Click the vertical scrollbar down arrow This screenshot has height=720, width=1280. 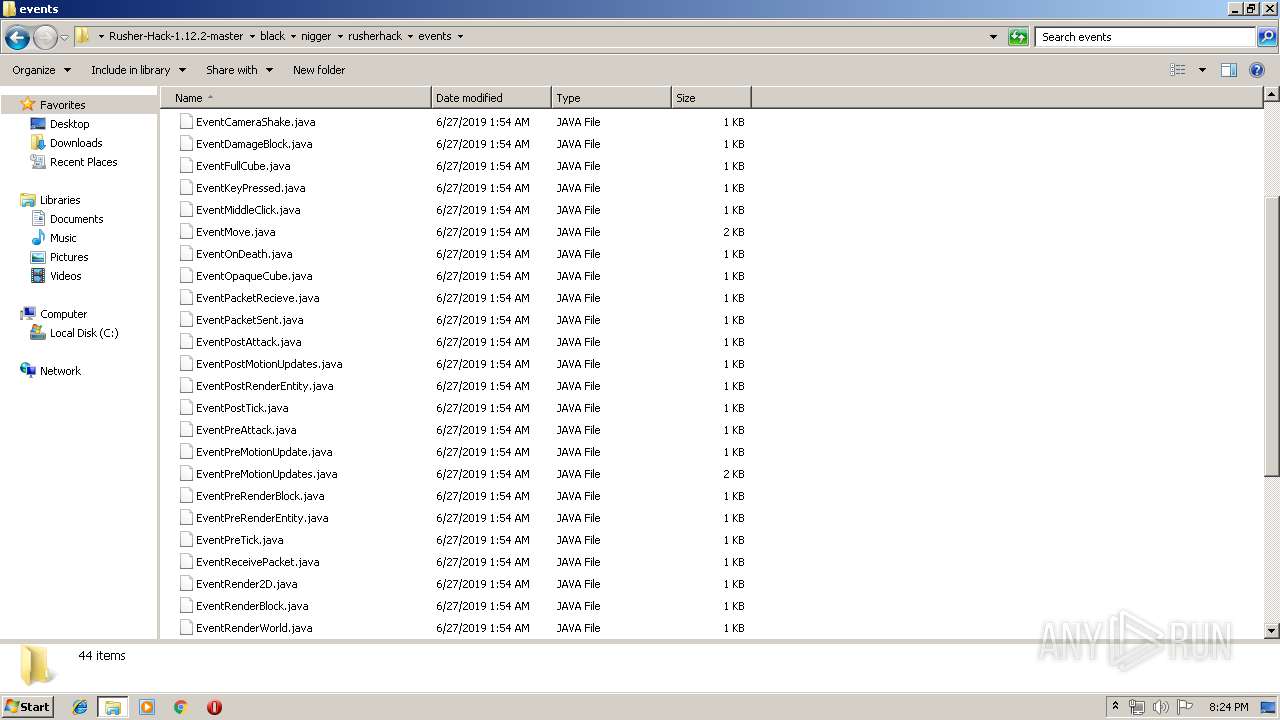1272,631
